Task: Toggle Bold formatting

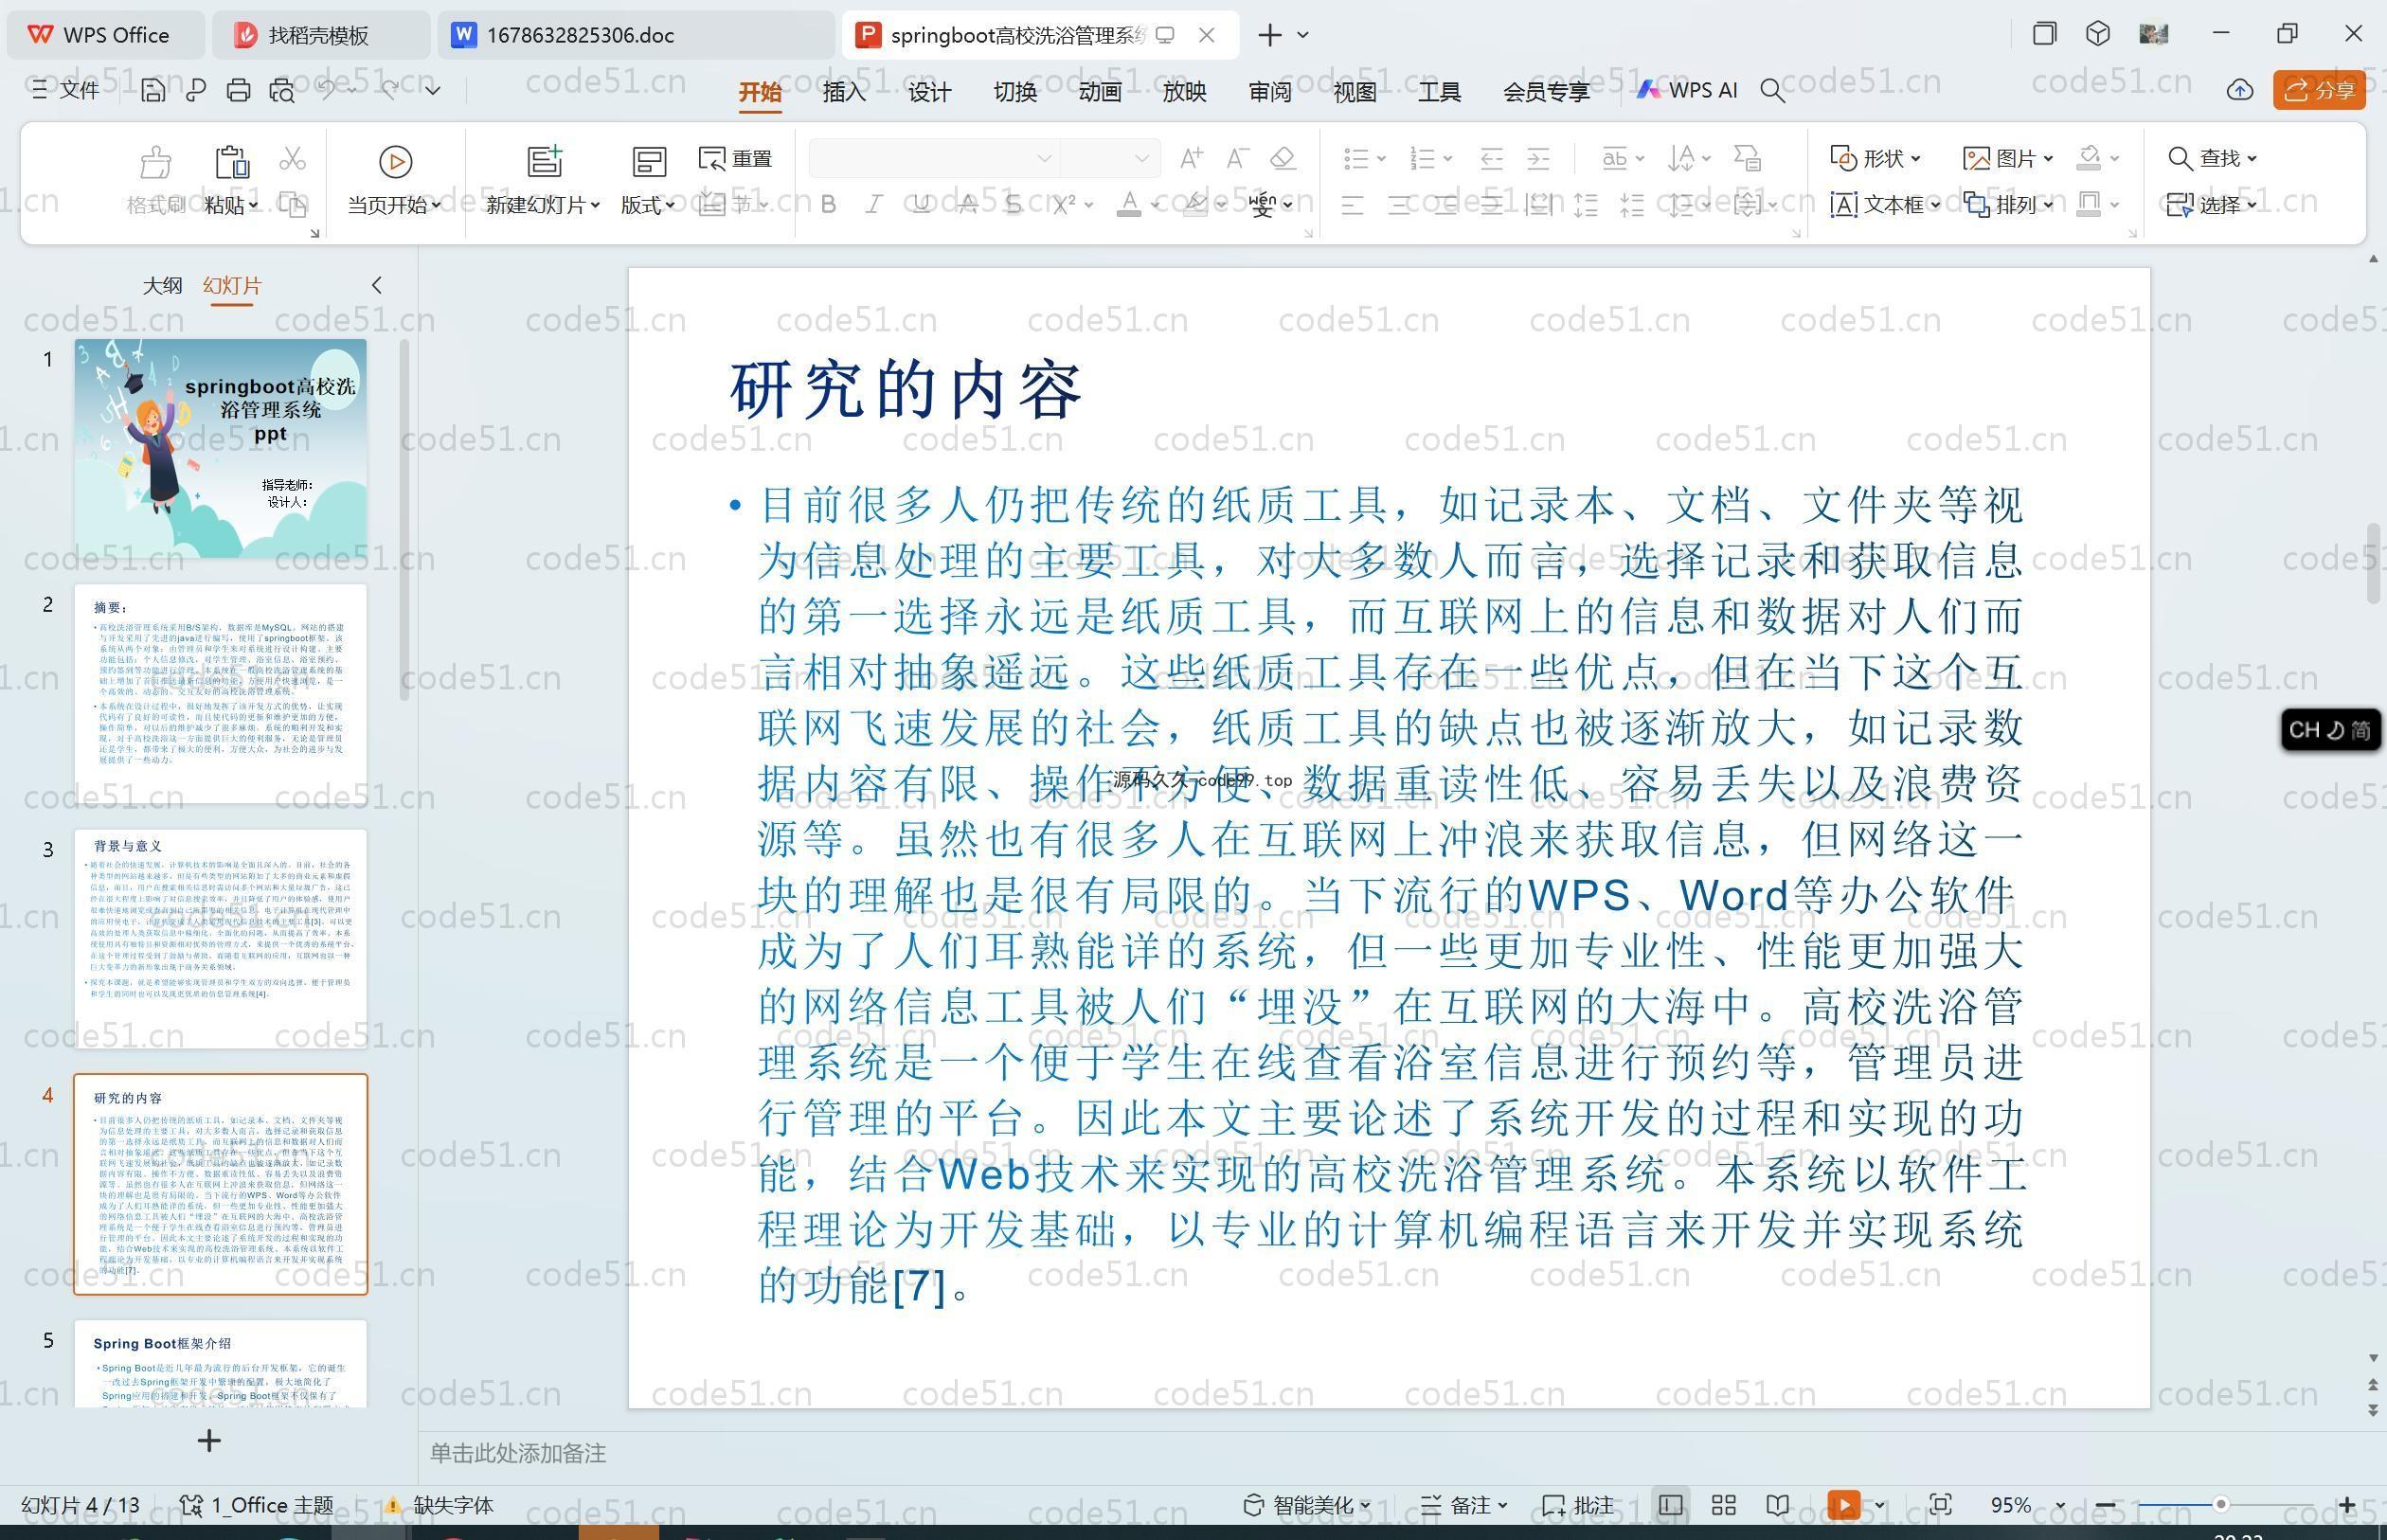Action: pos(828,205)
